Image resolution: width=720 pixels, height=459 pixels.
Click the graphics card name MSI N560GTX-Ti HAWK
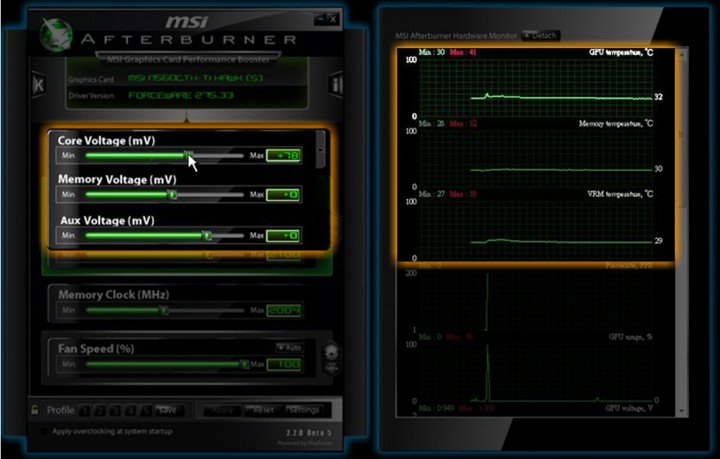196,78
